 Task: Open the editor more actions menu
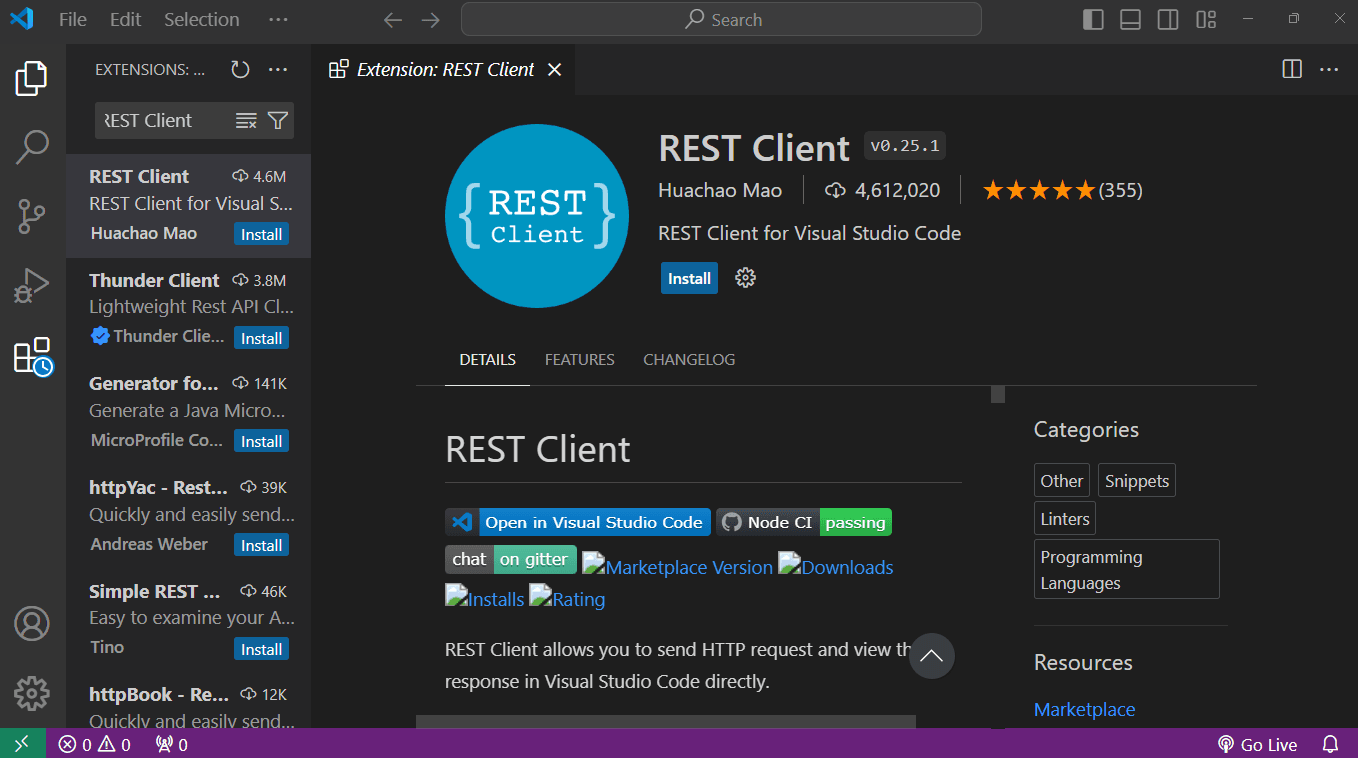tap(1327, 69)
